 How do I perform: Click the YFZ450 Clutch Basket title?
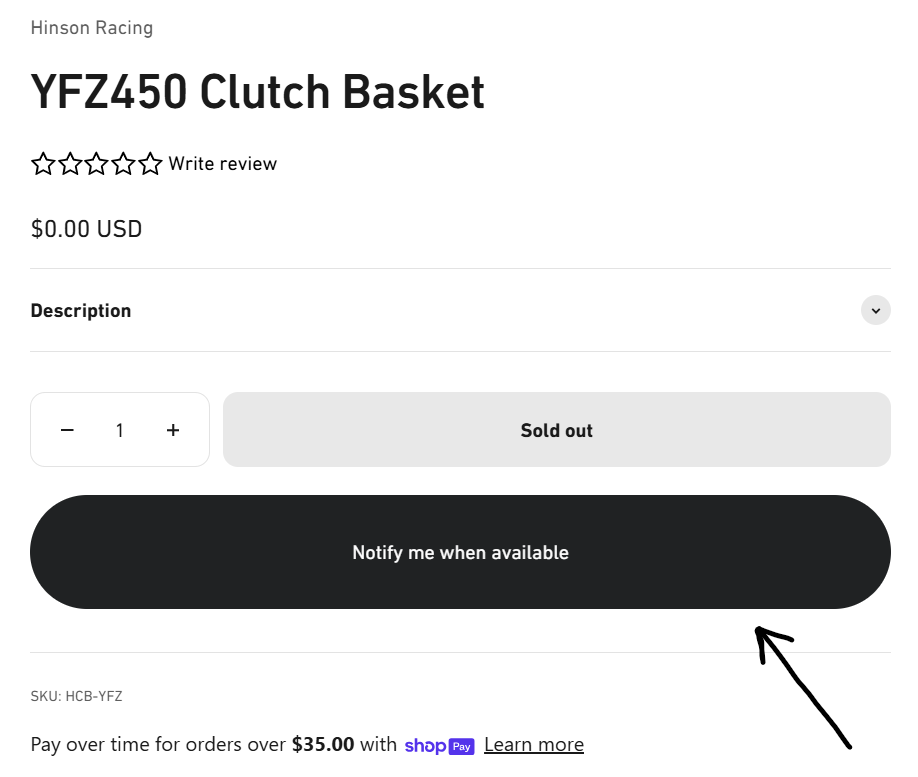pyautogui.click(x=258, y=92)
